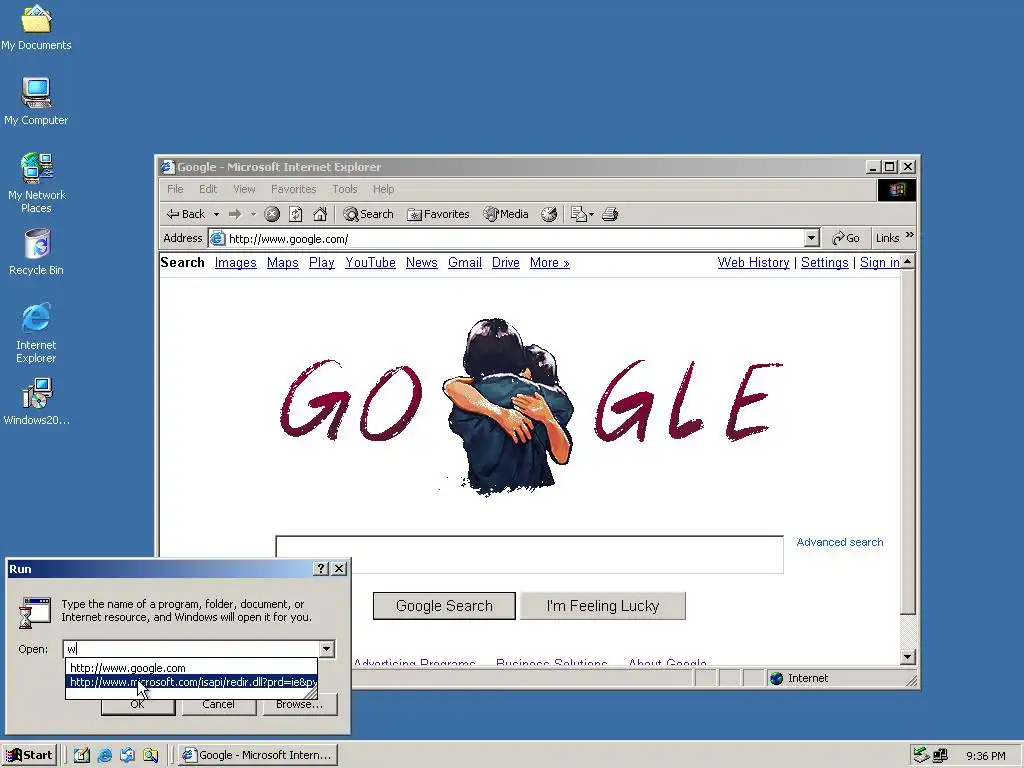
Task: Expand the Mail button dropdown arrow
Action: point(592,214)
